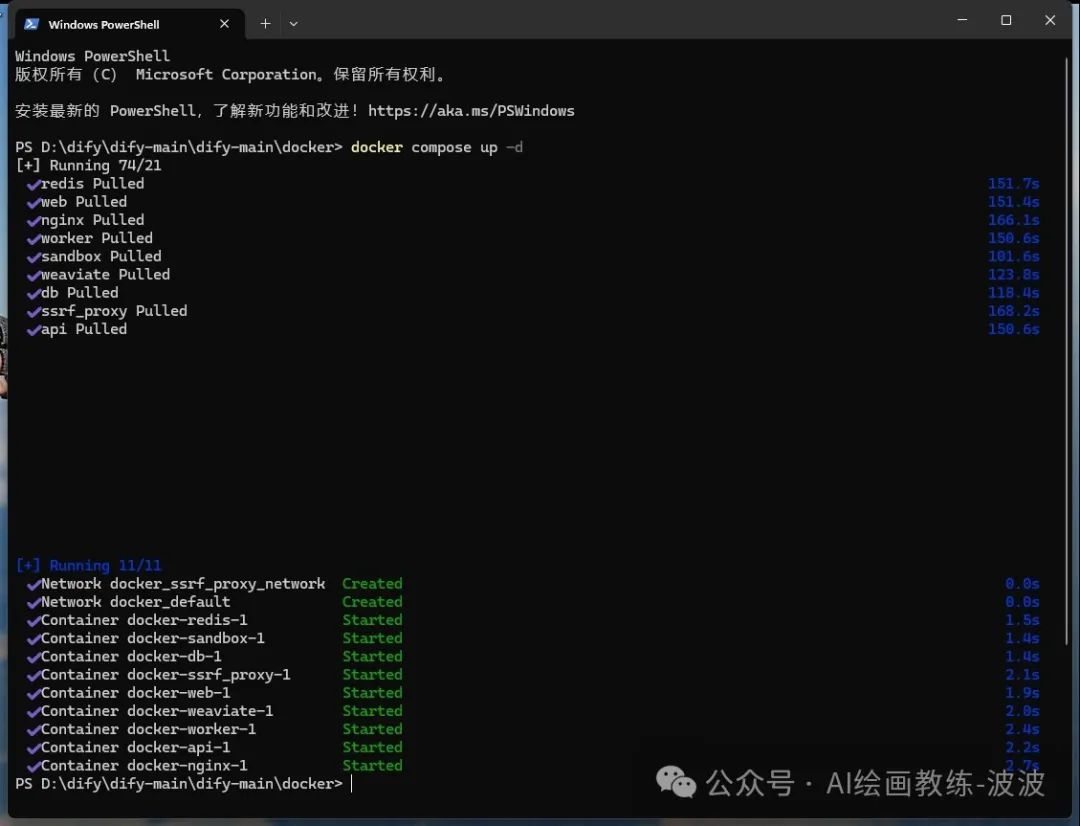
Task: Click the bottom PS prompt input line
Action: coord(185,784)
